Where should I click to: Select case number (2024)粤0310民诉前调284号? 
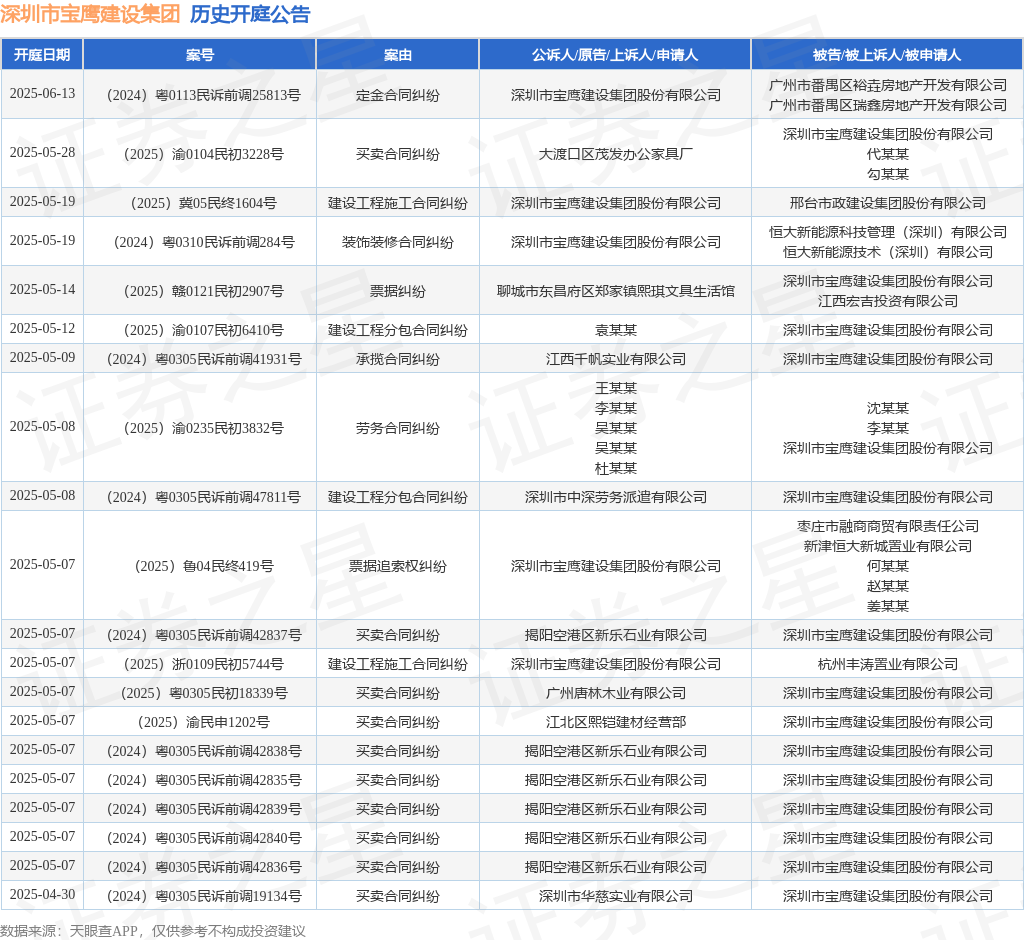204,242
